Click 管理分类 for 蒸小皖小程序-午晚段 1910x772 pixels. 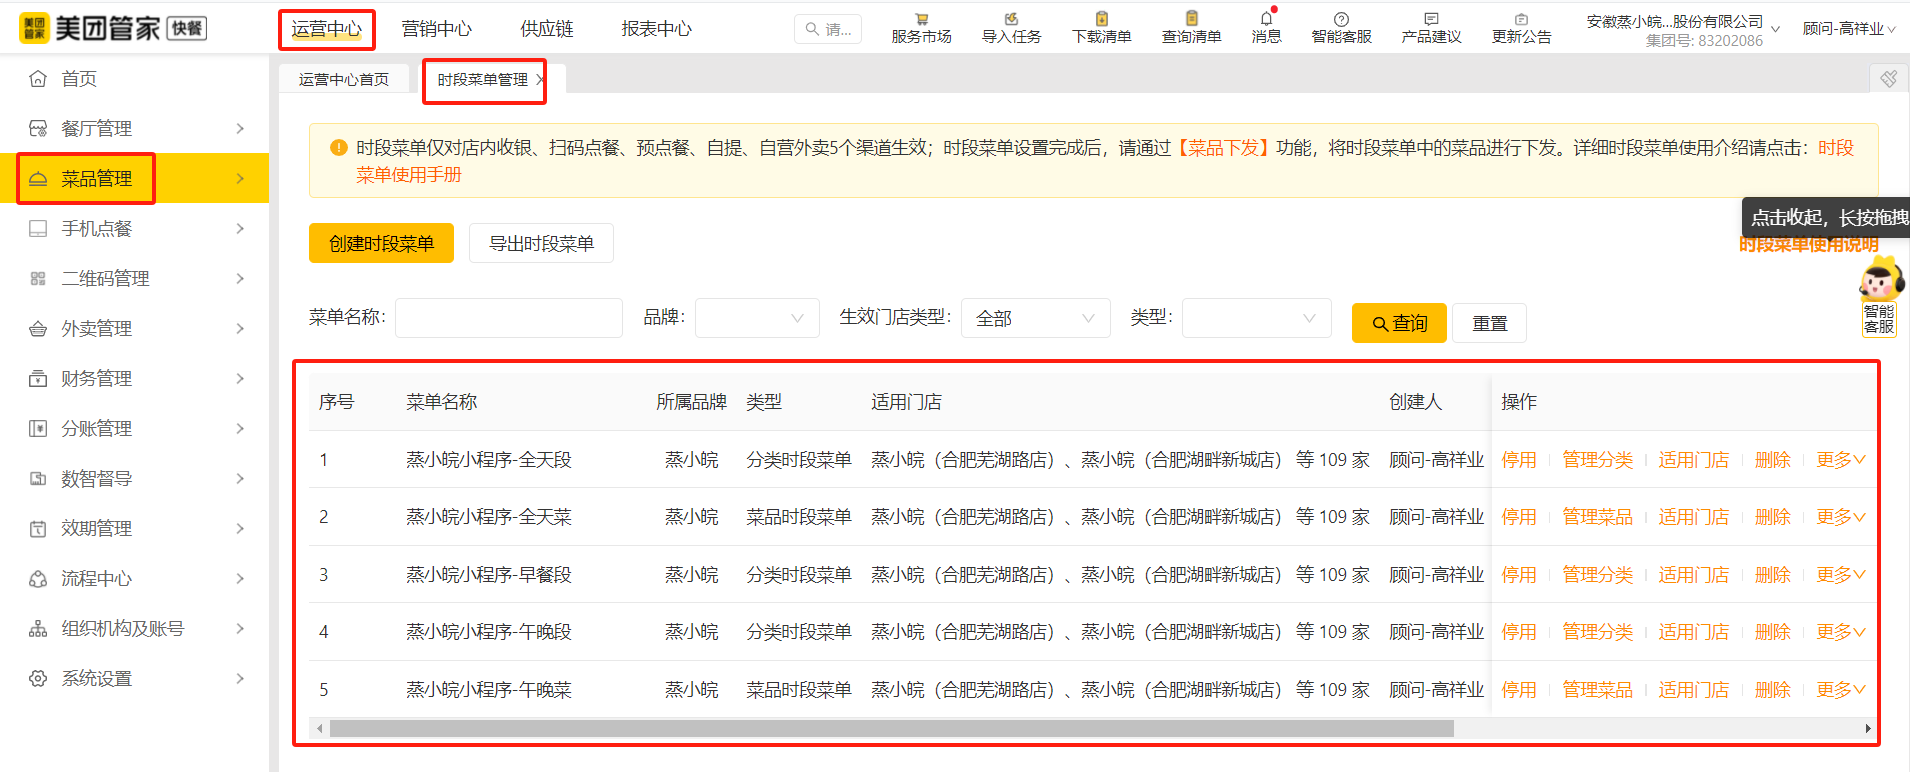[x=1597, y=632]
